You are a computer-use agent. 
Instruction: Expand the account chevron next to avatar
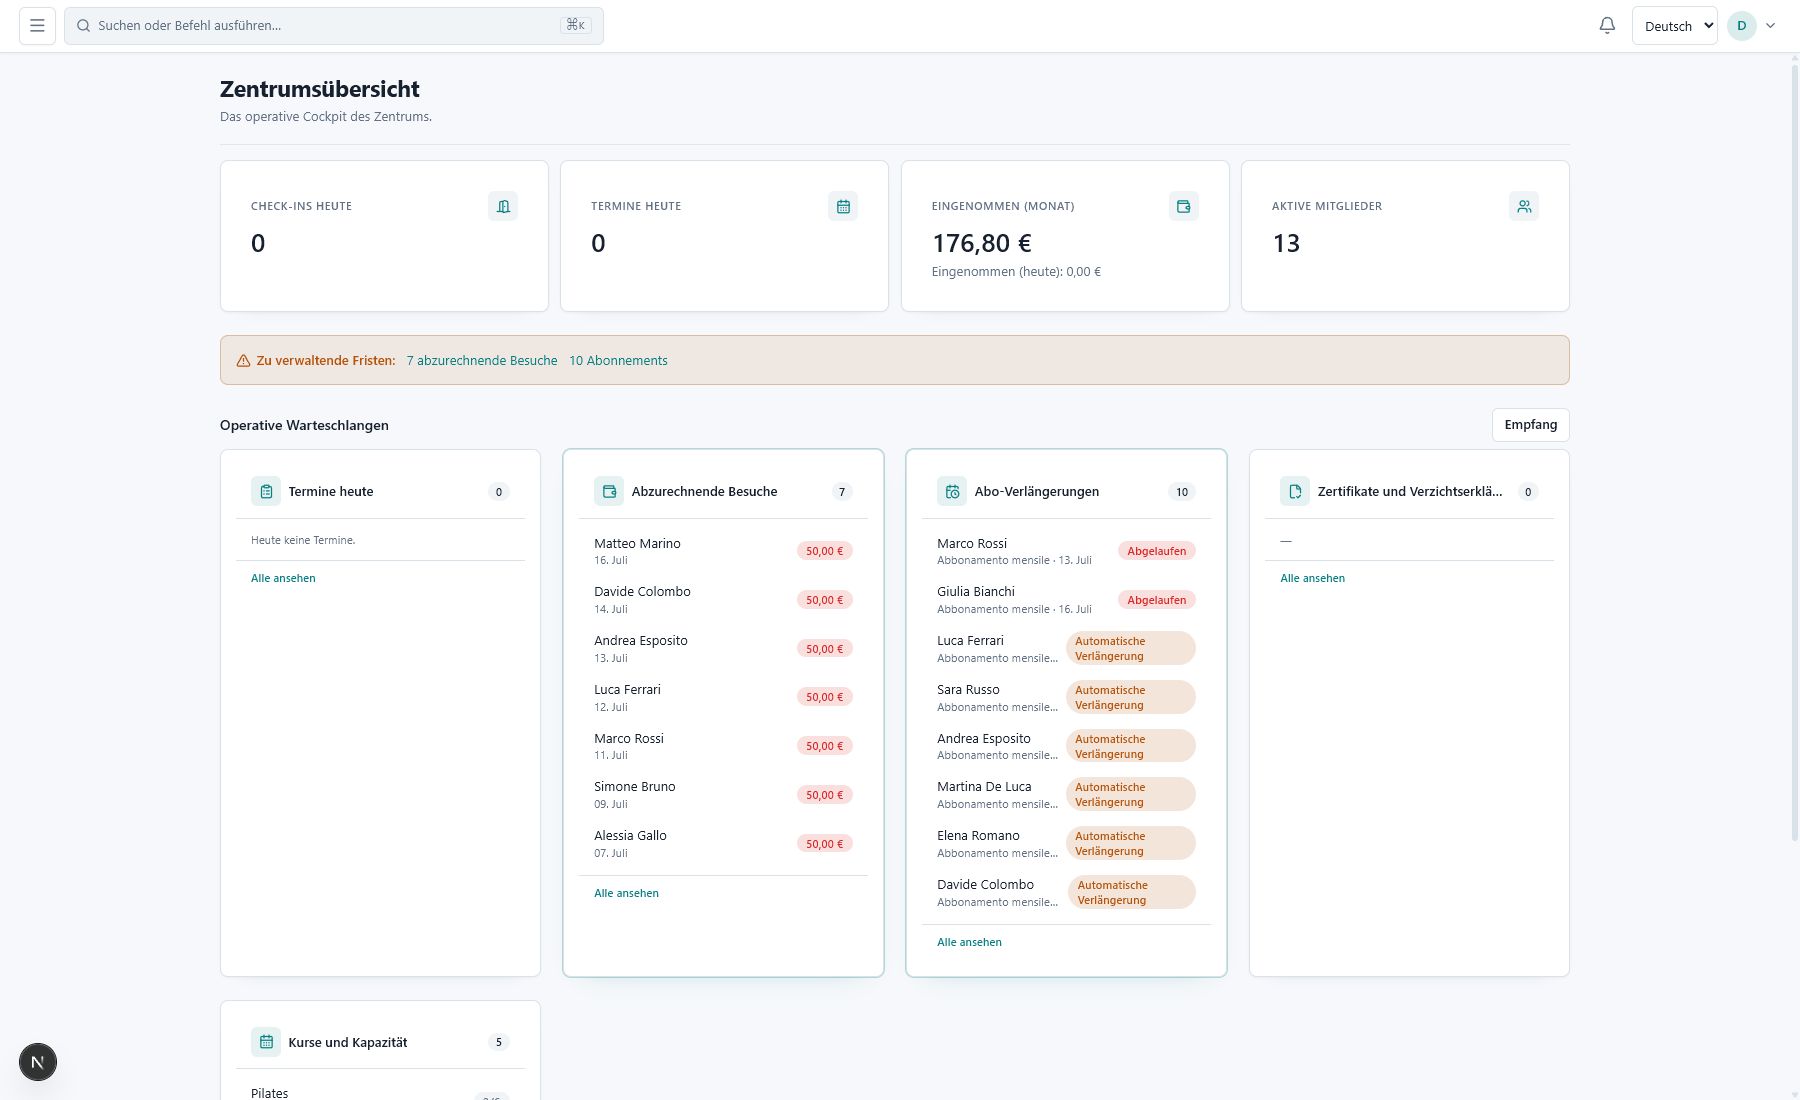click(x=1770, y=26)
